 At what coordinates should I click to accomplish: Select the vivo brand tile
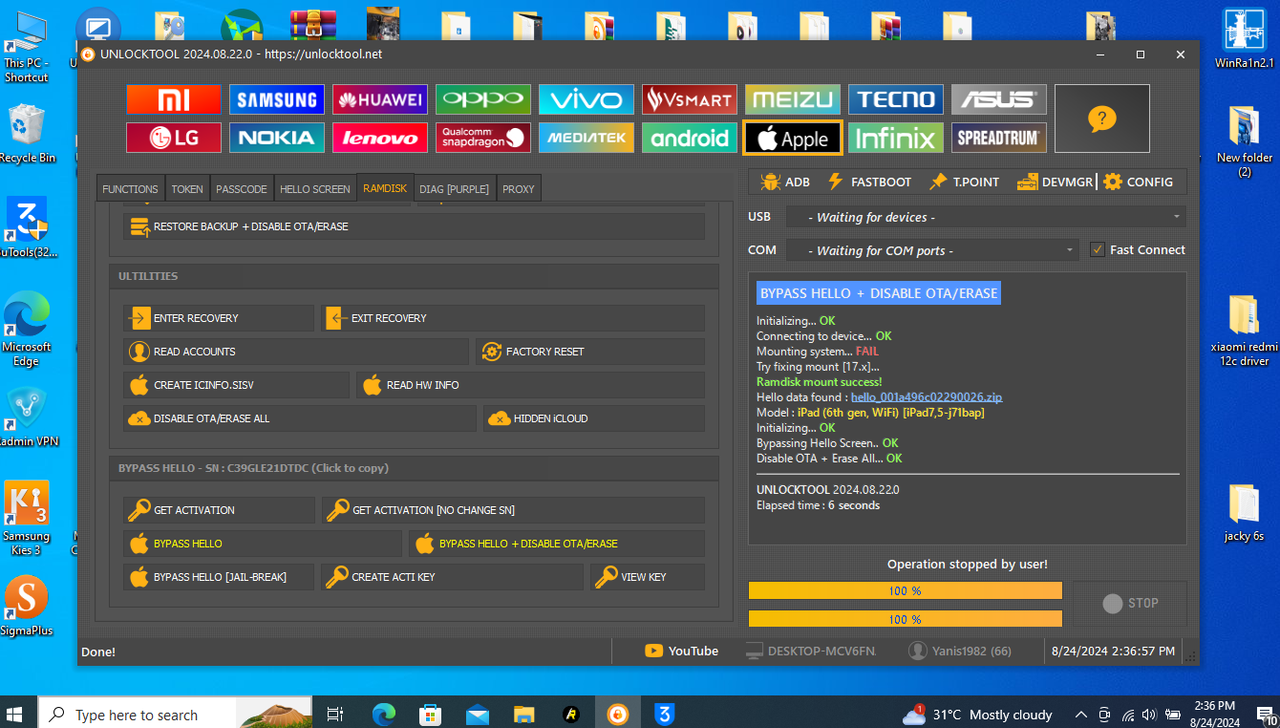[586, 99]
